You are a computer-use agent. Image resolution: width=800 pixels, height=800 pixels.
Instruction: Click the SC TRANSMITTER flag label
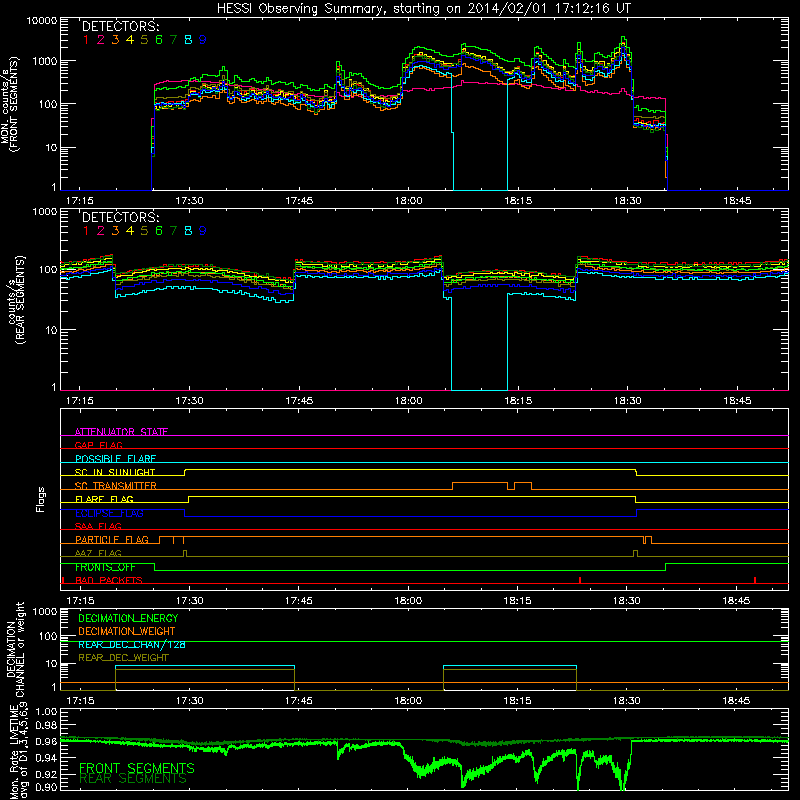coord(116,486)
